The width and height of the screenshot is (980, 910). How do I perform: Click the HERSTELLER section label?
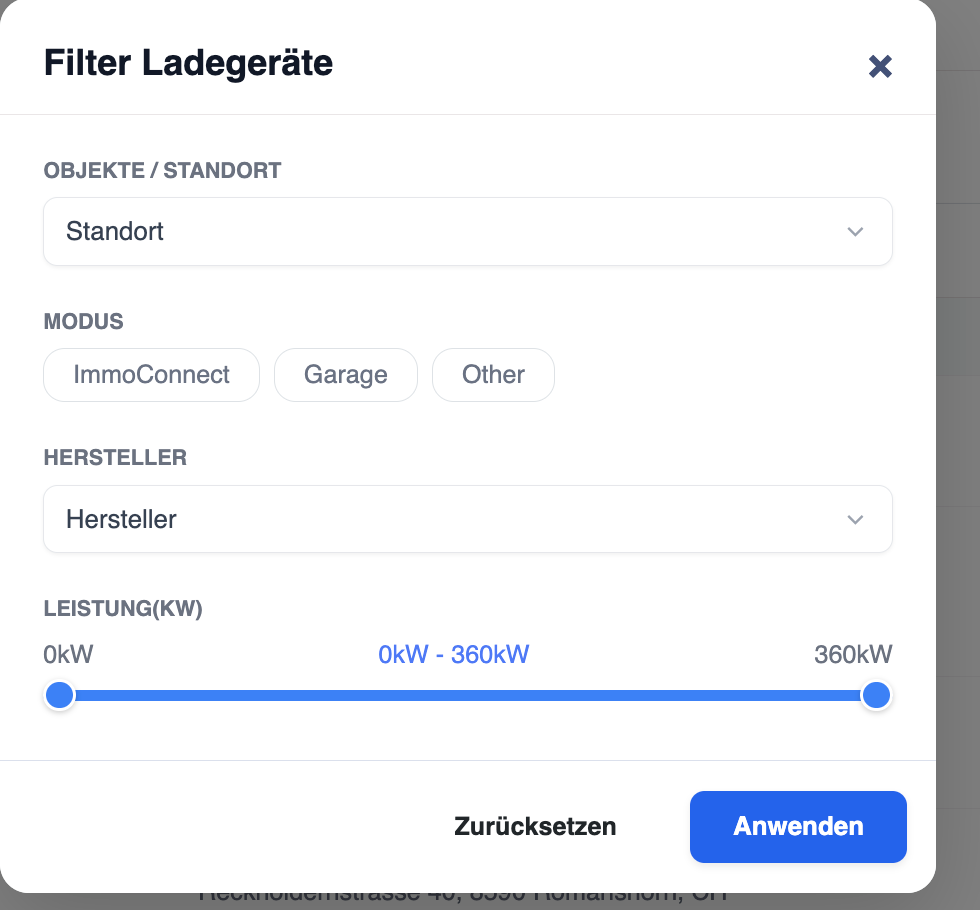[115, 458]
